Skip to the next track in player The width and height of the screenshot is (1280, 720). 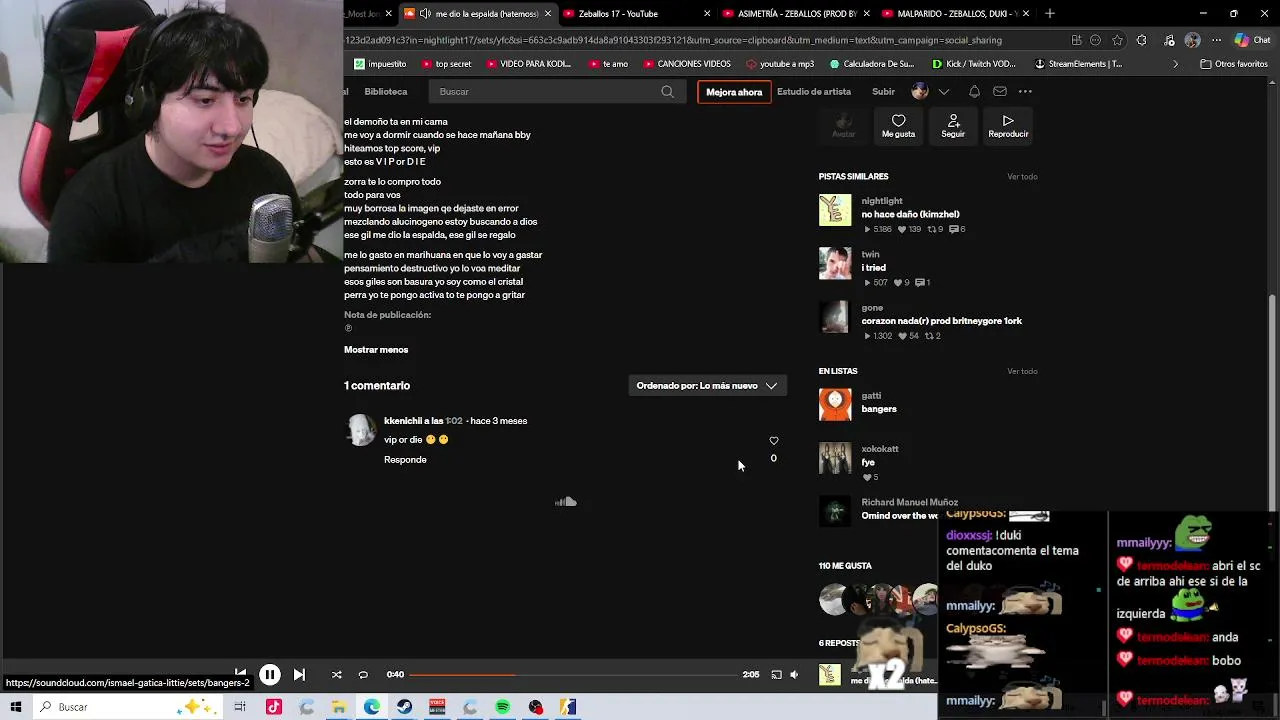[x=299, y=675]
